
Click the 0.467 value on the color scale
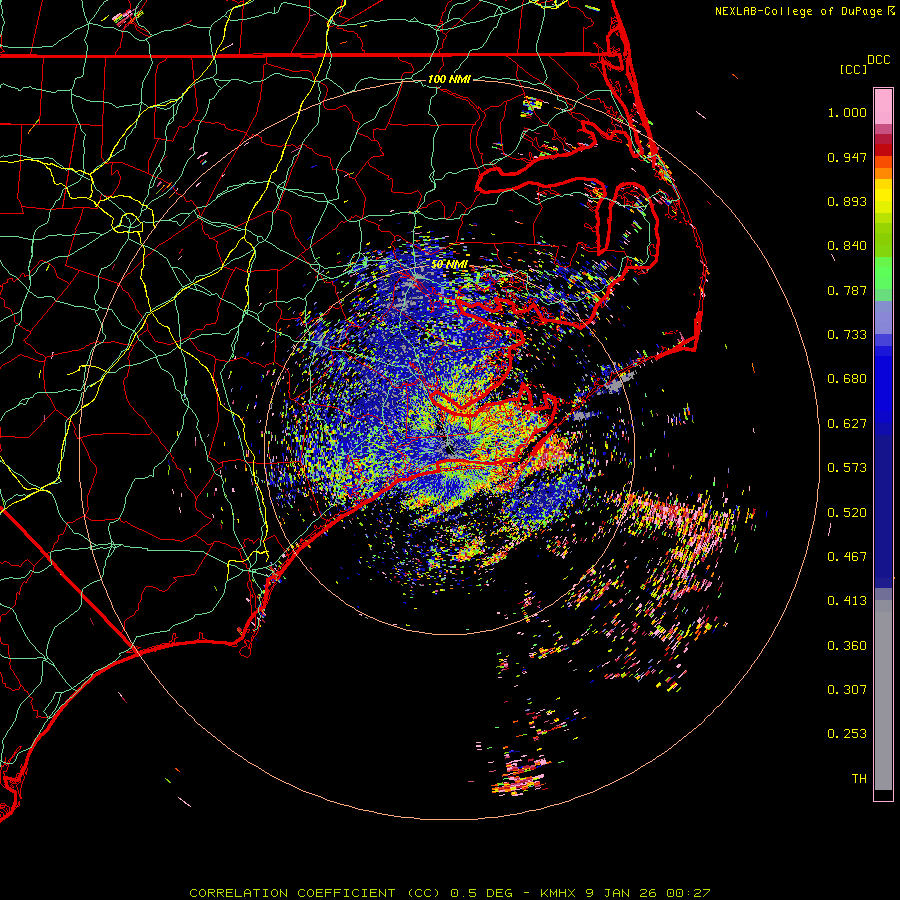847,557
